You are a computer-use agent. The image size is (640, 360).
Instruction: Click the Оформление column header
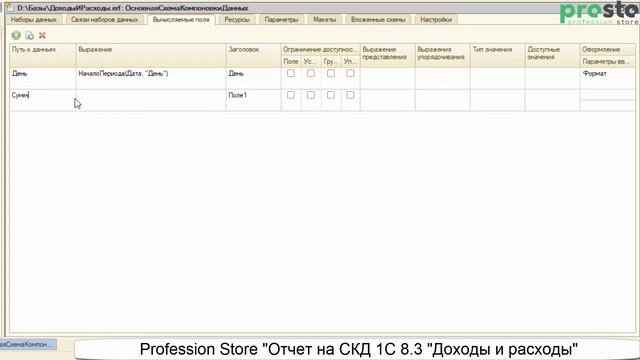coord(608,49)
